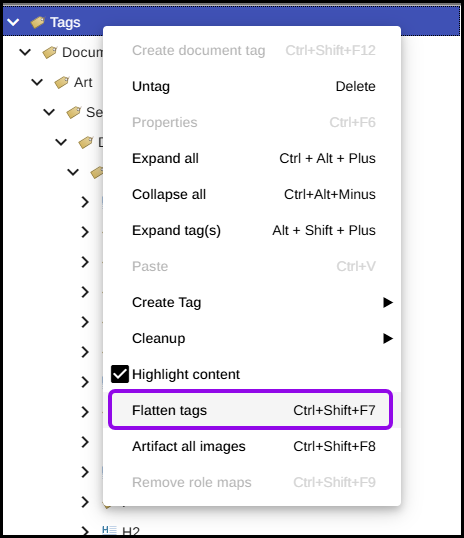Screen dimensions: 464x538
Task: Select the Art tree item label
Action: (x=83, y=82)
